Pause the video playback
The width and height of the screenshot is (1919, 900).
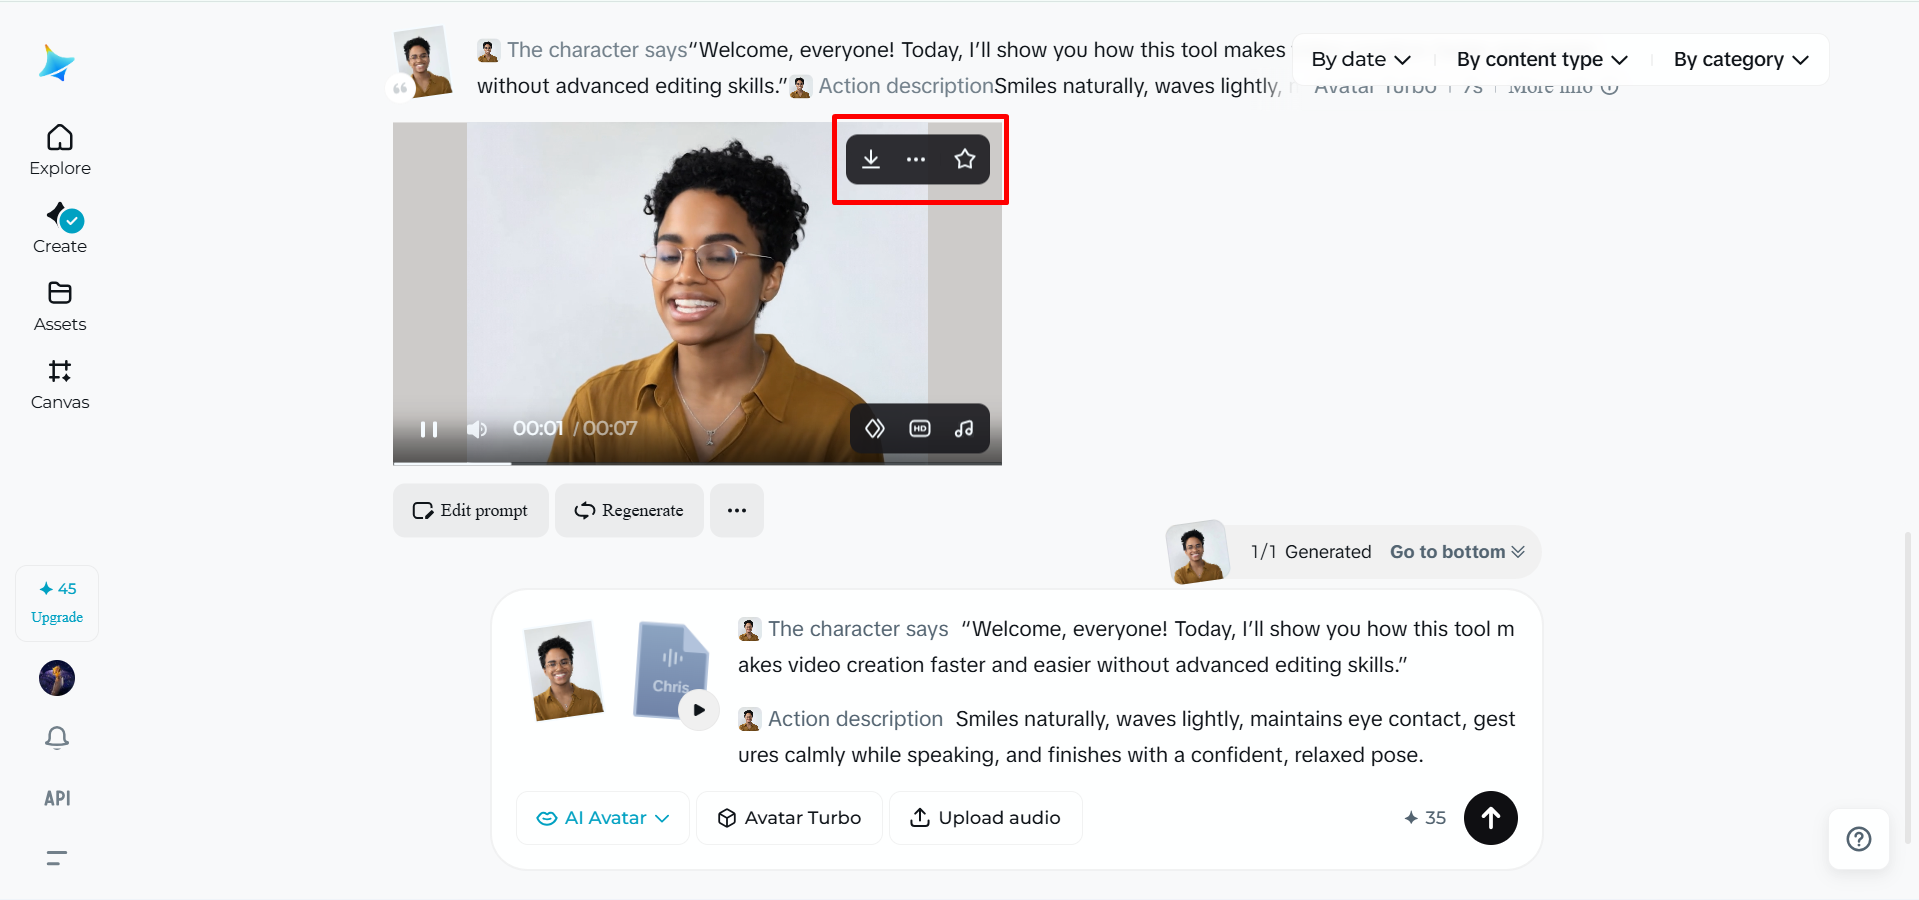point(429,429)
